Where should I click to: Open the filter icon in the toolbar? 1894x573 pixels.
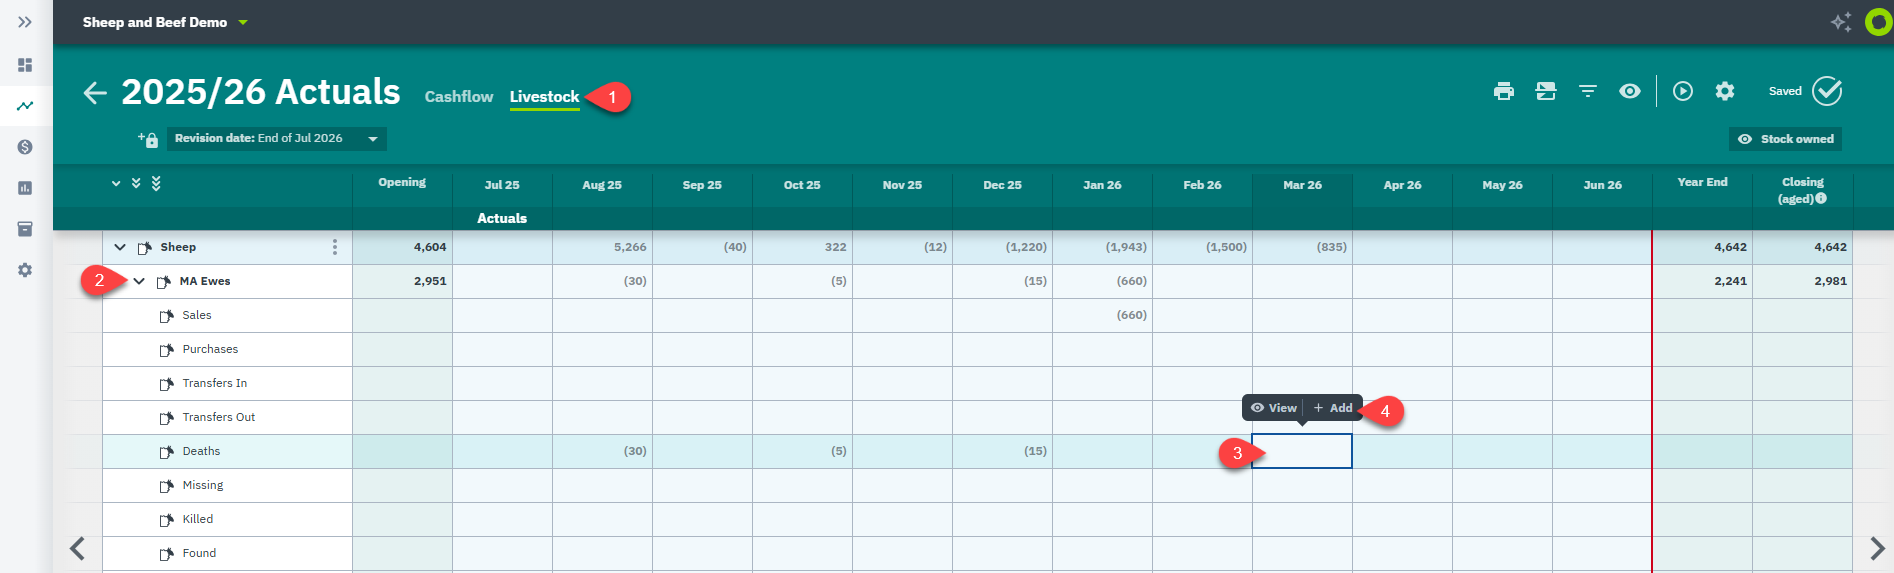1587,91
